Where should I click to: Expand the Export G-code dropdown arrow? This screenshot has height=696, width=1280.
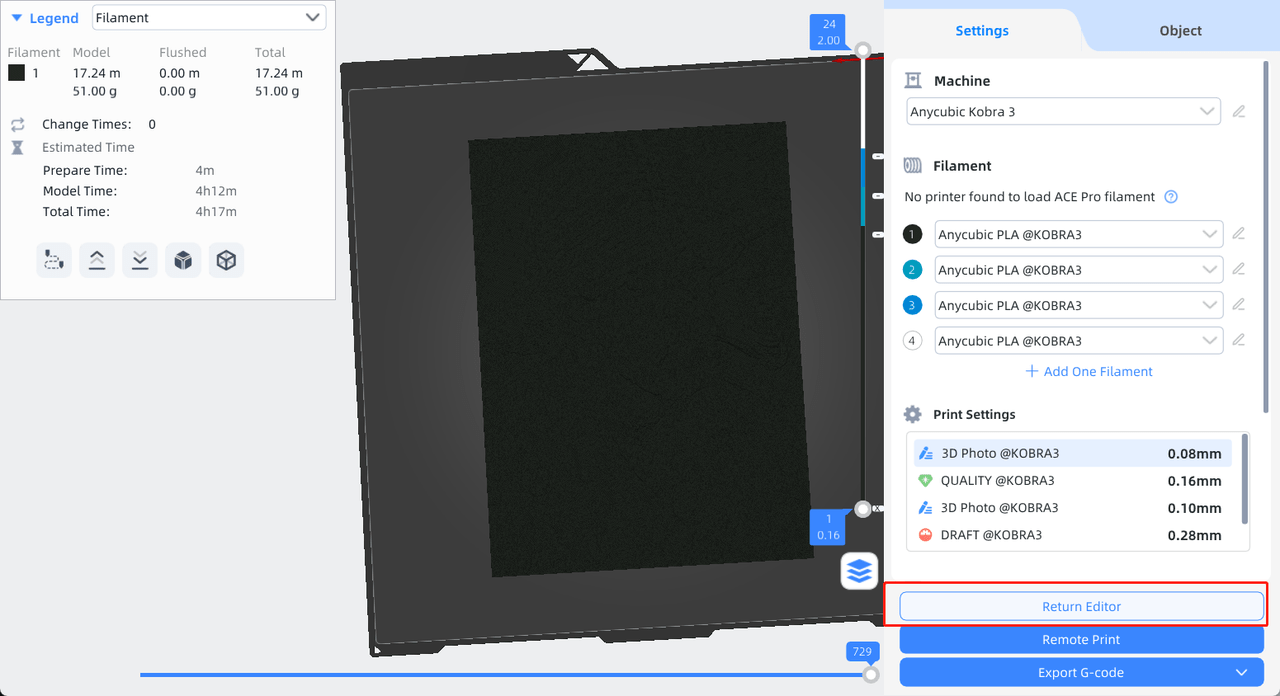(x=1241, y=672)
